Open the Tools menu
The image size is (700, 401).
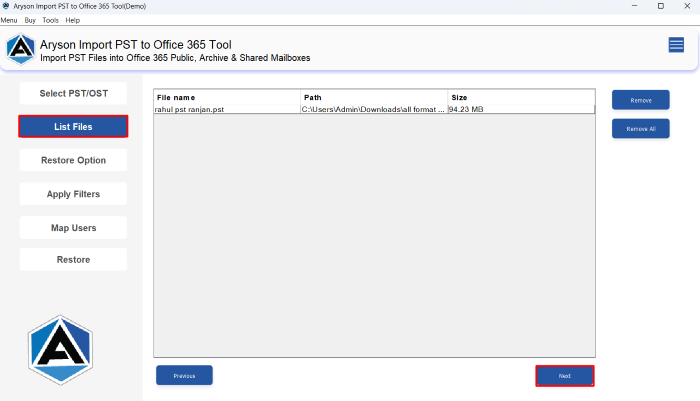point(50,20)
